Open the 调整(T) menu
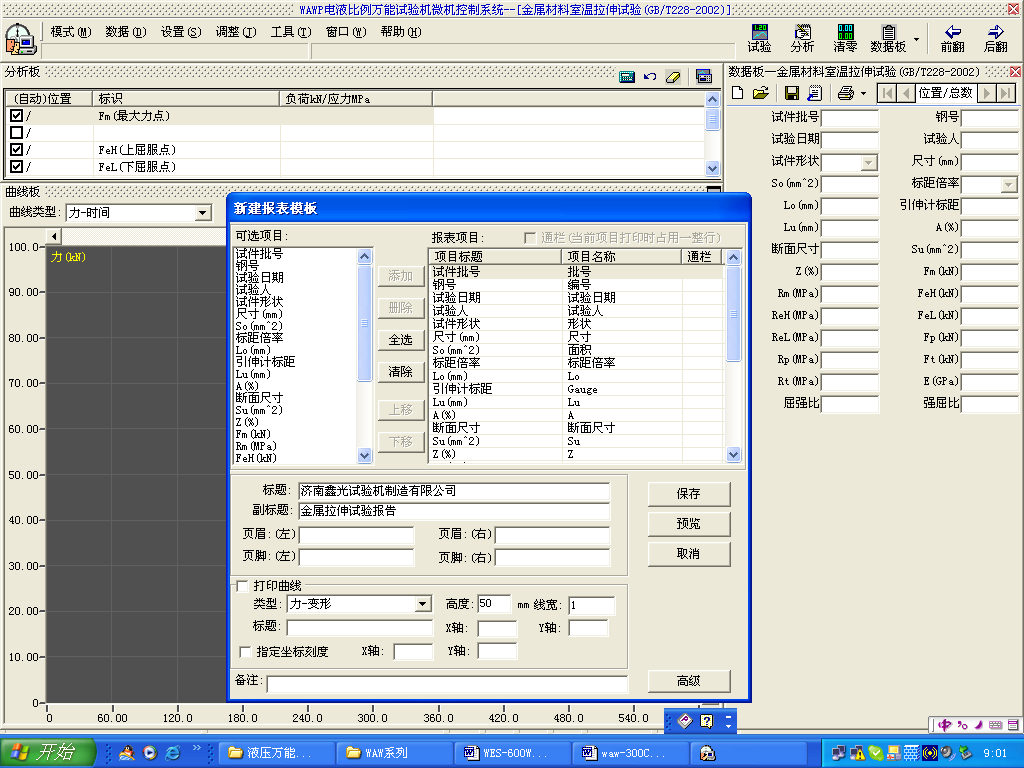Screen dimensions: 1024x768 [236, 31]
